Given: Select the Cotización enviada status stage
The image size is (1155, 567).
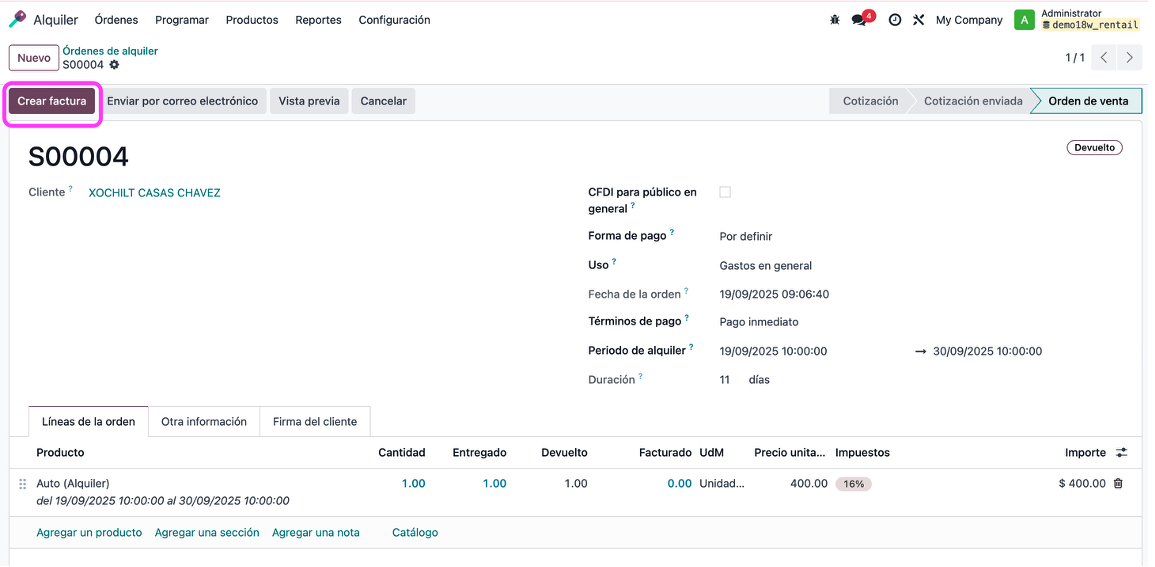Looking at the screenshot, I should [972, 101].
